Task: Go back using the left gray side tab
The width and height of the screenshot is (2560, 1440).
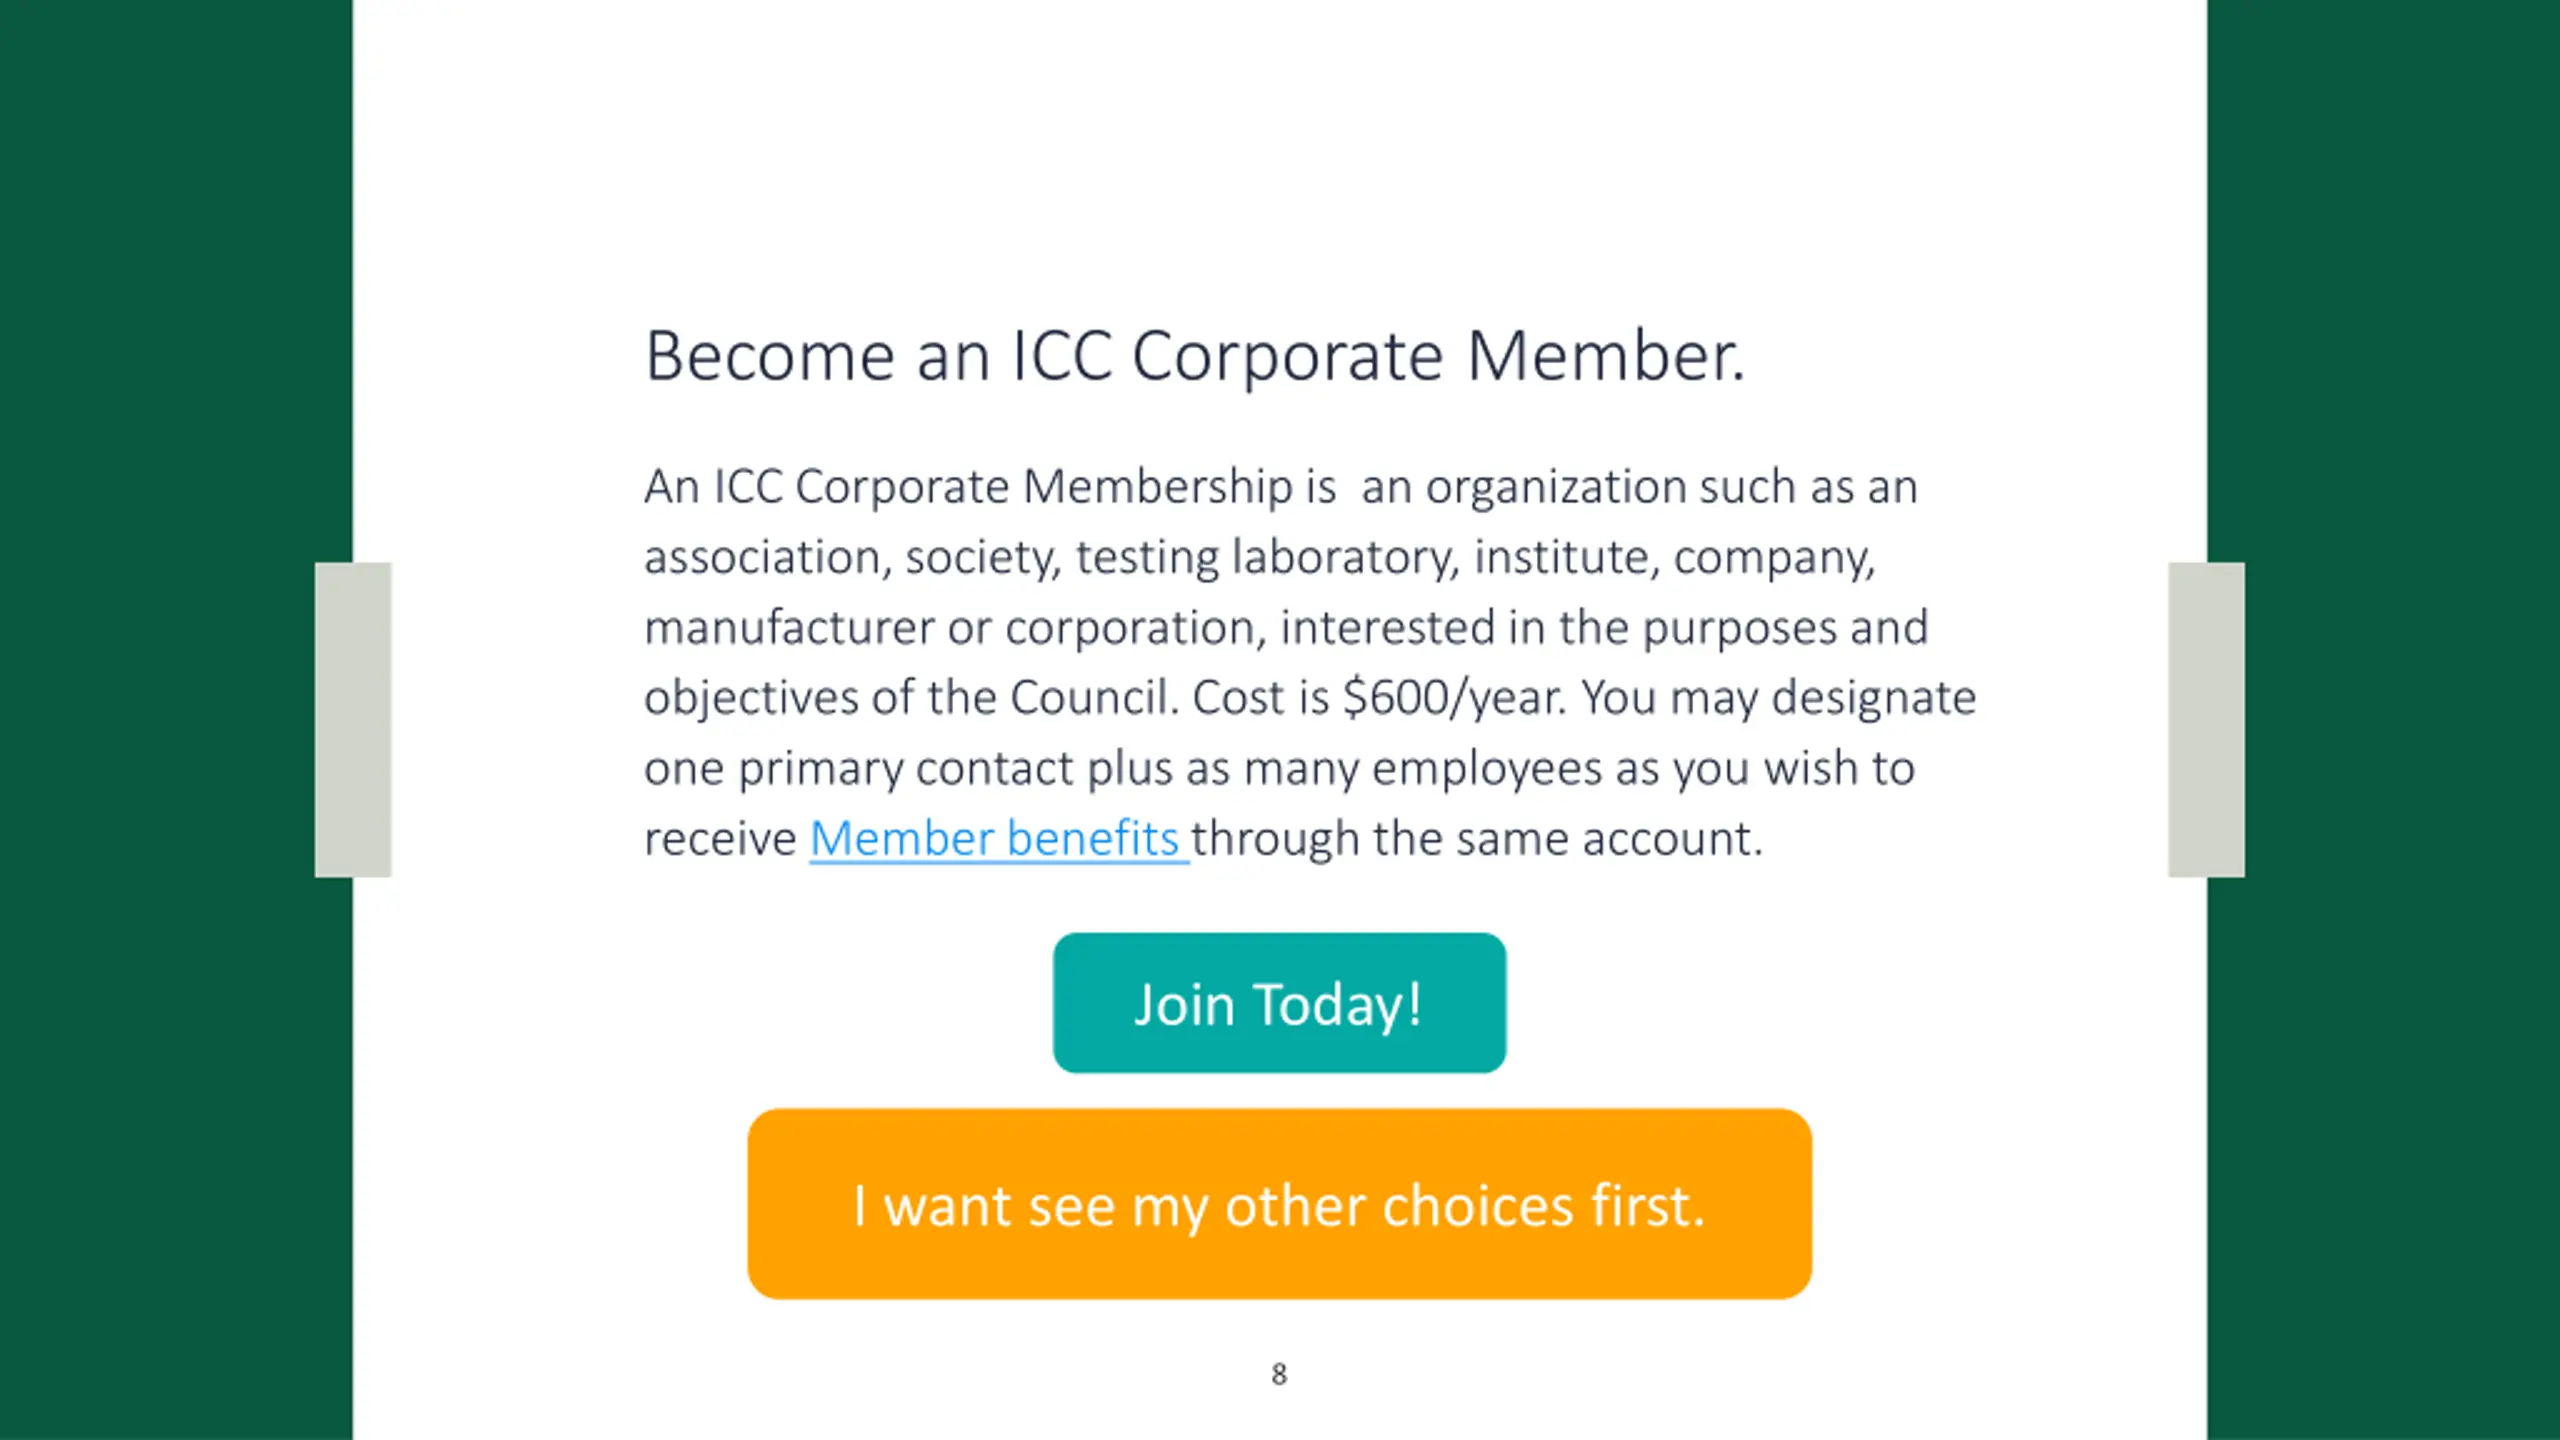Action: (x=353, y=720)
